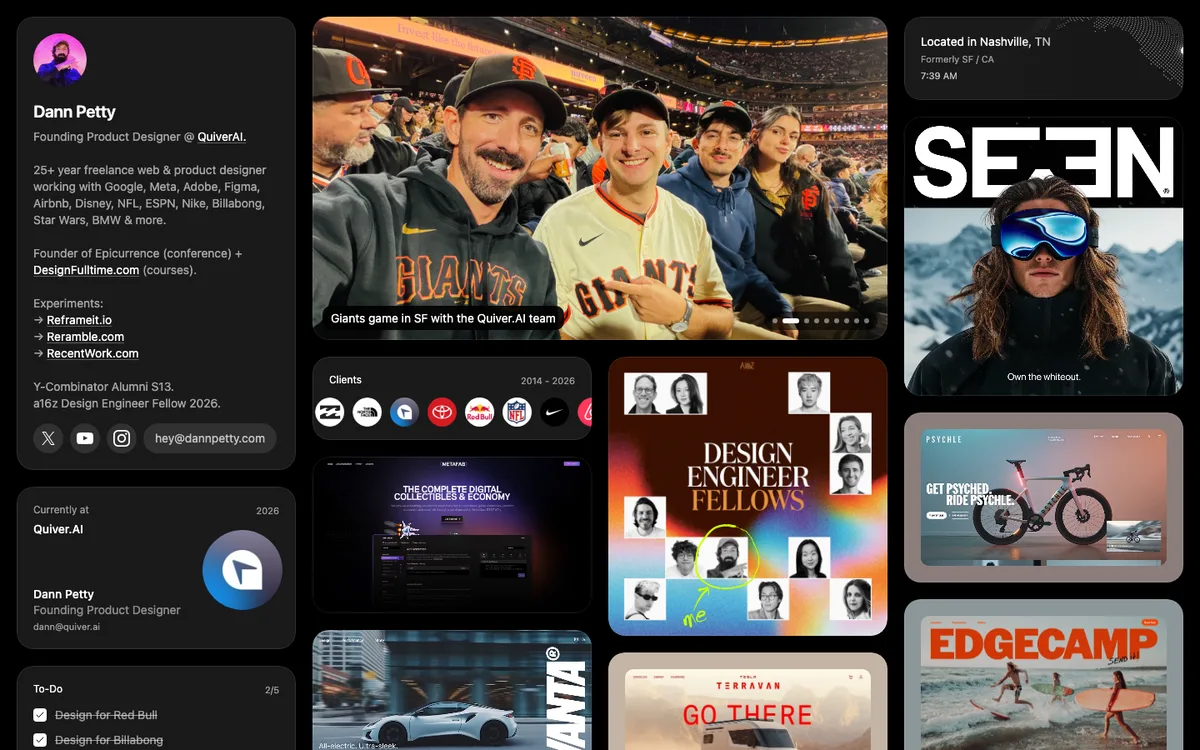Uncheck the Design for Red Bull to-do
1200x750 pixels.
click(x=40, y=715)
